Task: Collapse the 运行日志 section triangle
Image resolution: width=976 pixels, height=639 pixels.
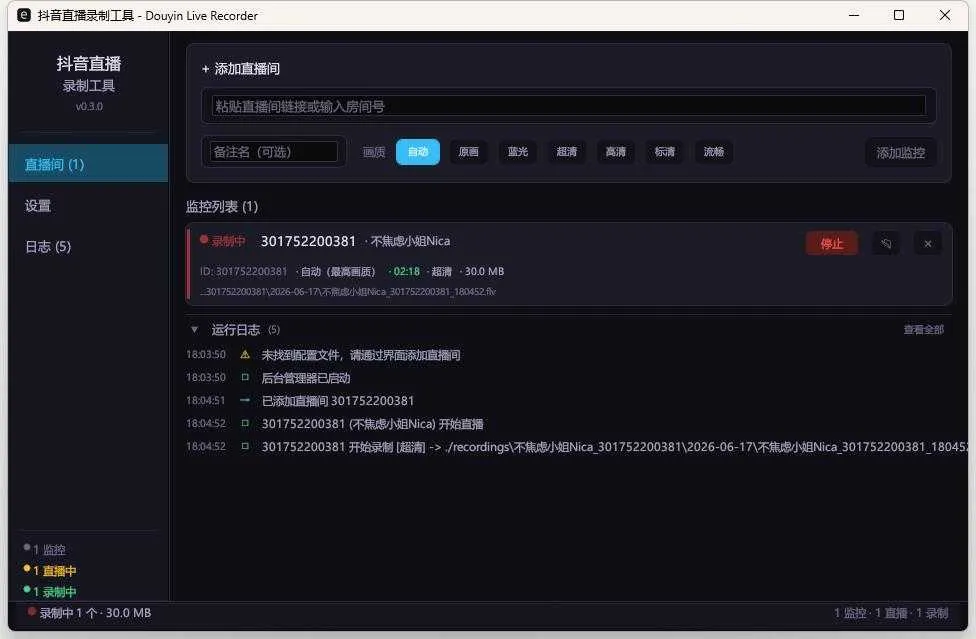Action: 194,330
